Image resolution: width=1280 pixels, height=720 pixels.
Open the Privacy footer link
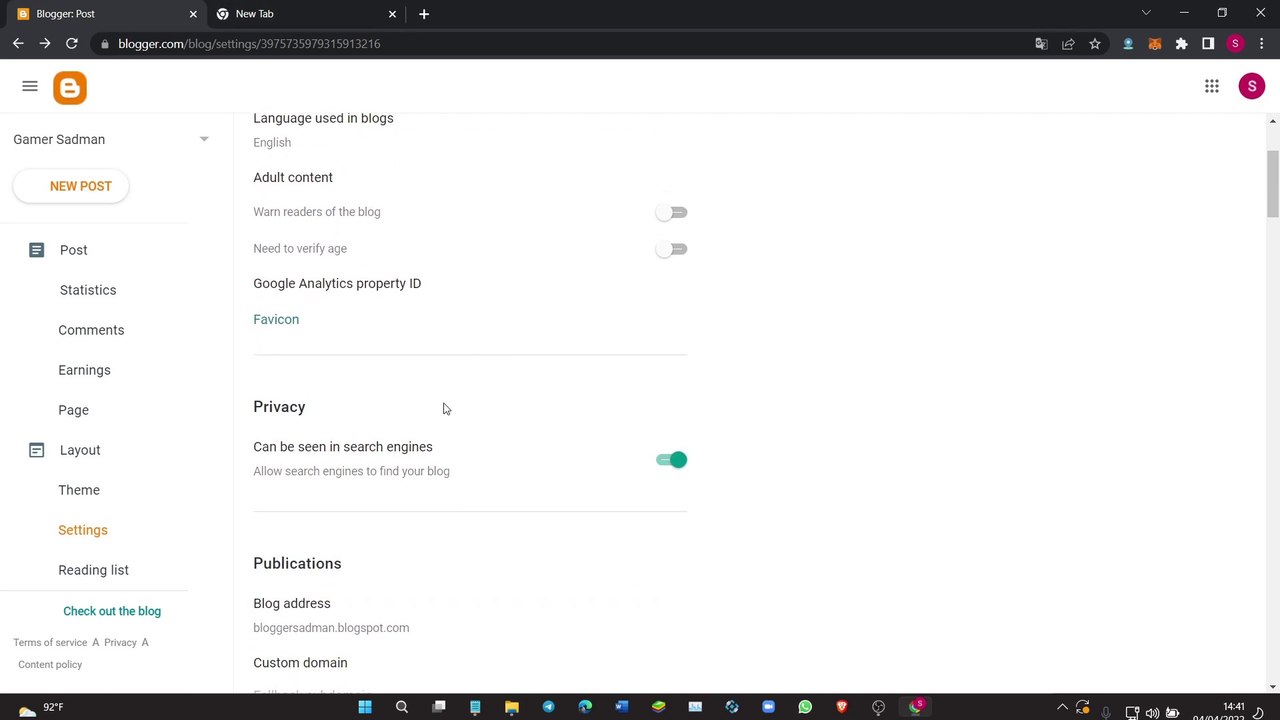click(x=120, y=642)
